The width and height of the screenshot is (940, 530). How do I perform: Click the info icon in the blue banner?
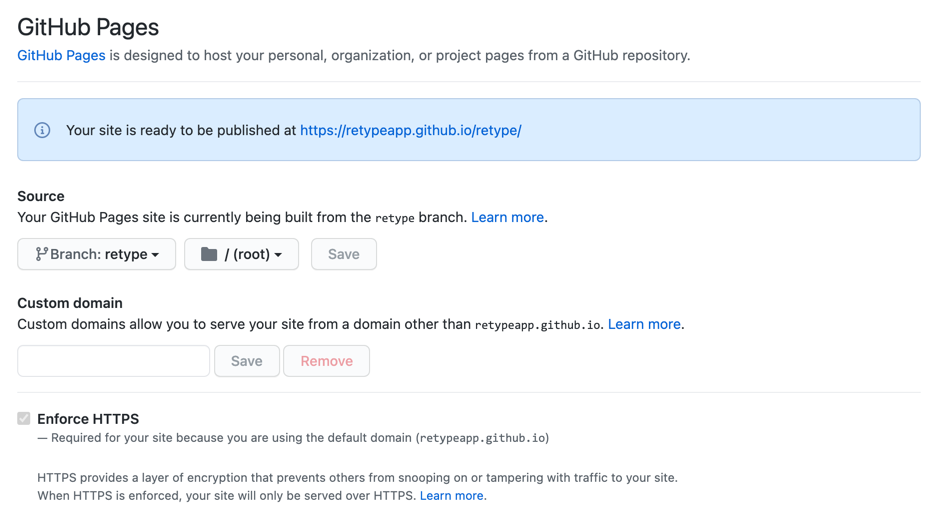(x=42, y=130)
